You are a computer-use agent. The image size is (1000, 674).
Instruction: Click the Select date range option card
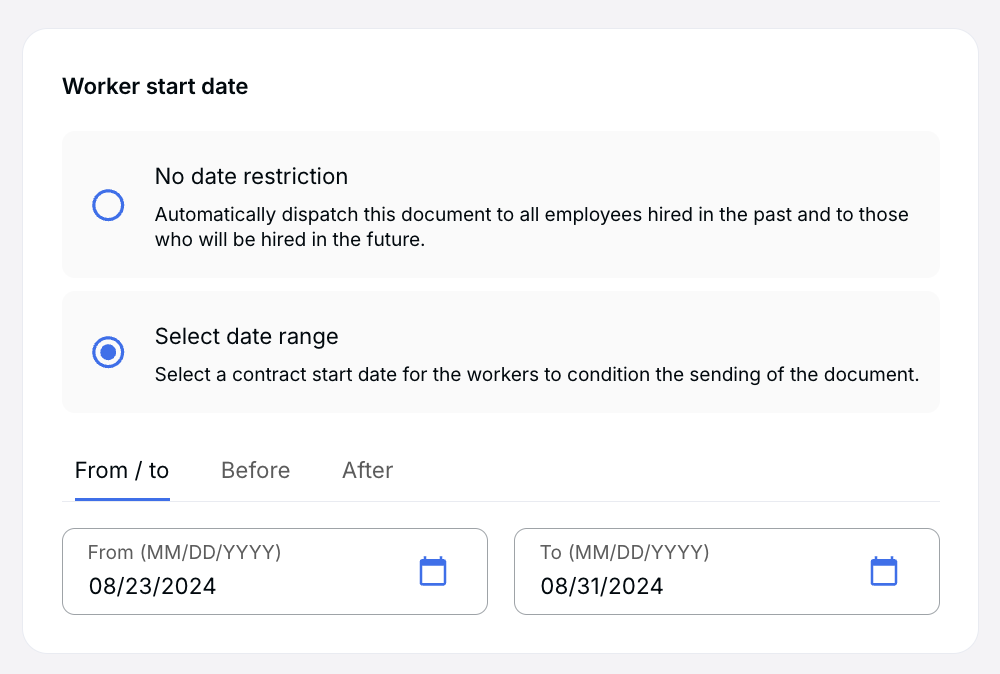tap(500, 352)
